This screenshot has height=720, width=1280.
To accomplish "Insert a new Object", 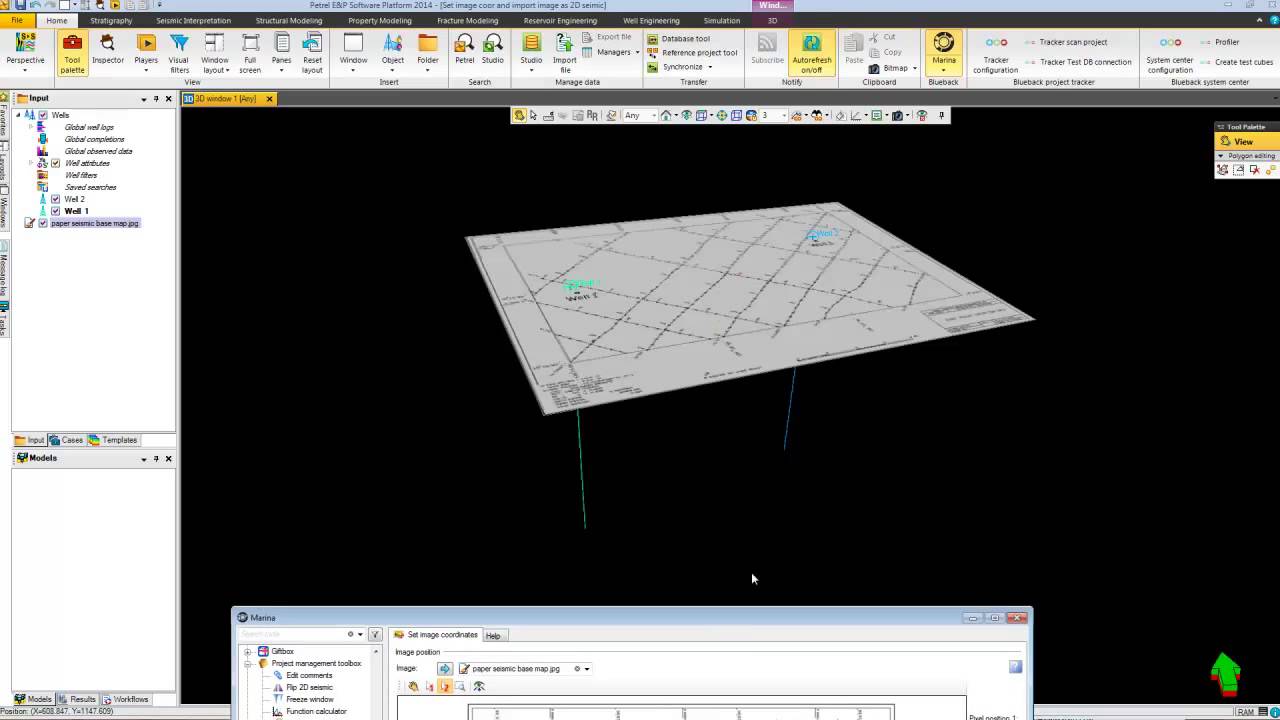I will pyautogui.click(x=393, y=54).
